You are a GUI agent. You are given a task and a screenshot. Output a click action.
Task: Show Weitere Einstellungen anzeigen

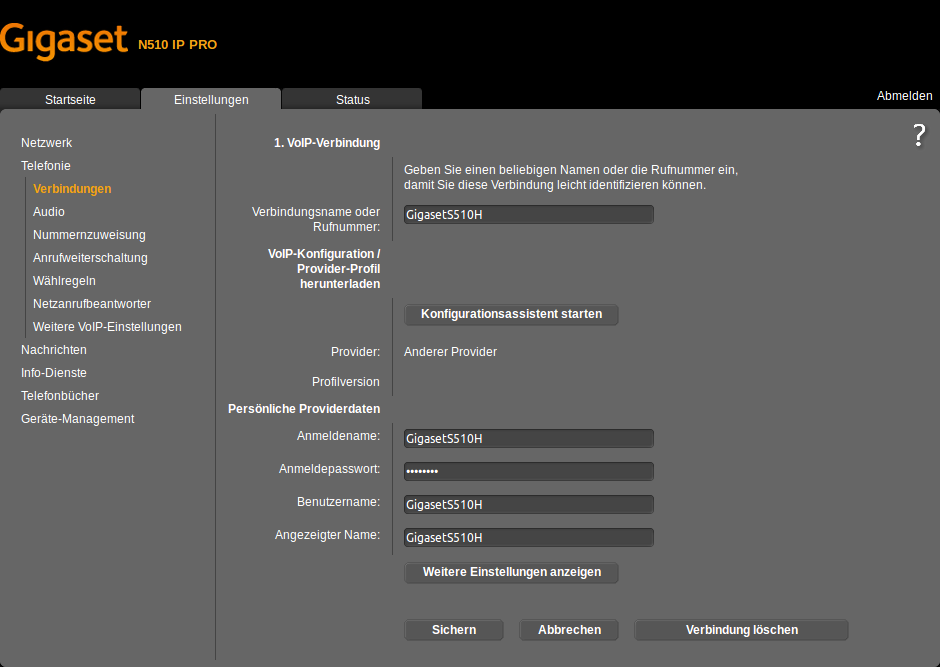[x=511, y=572]
